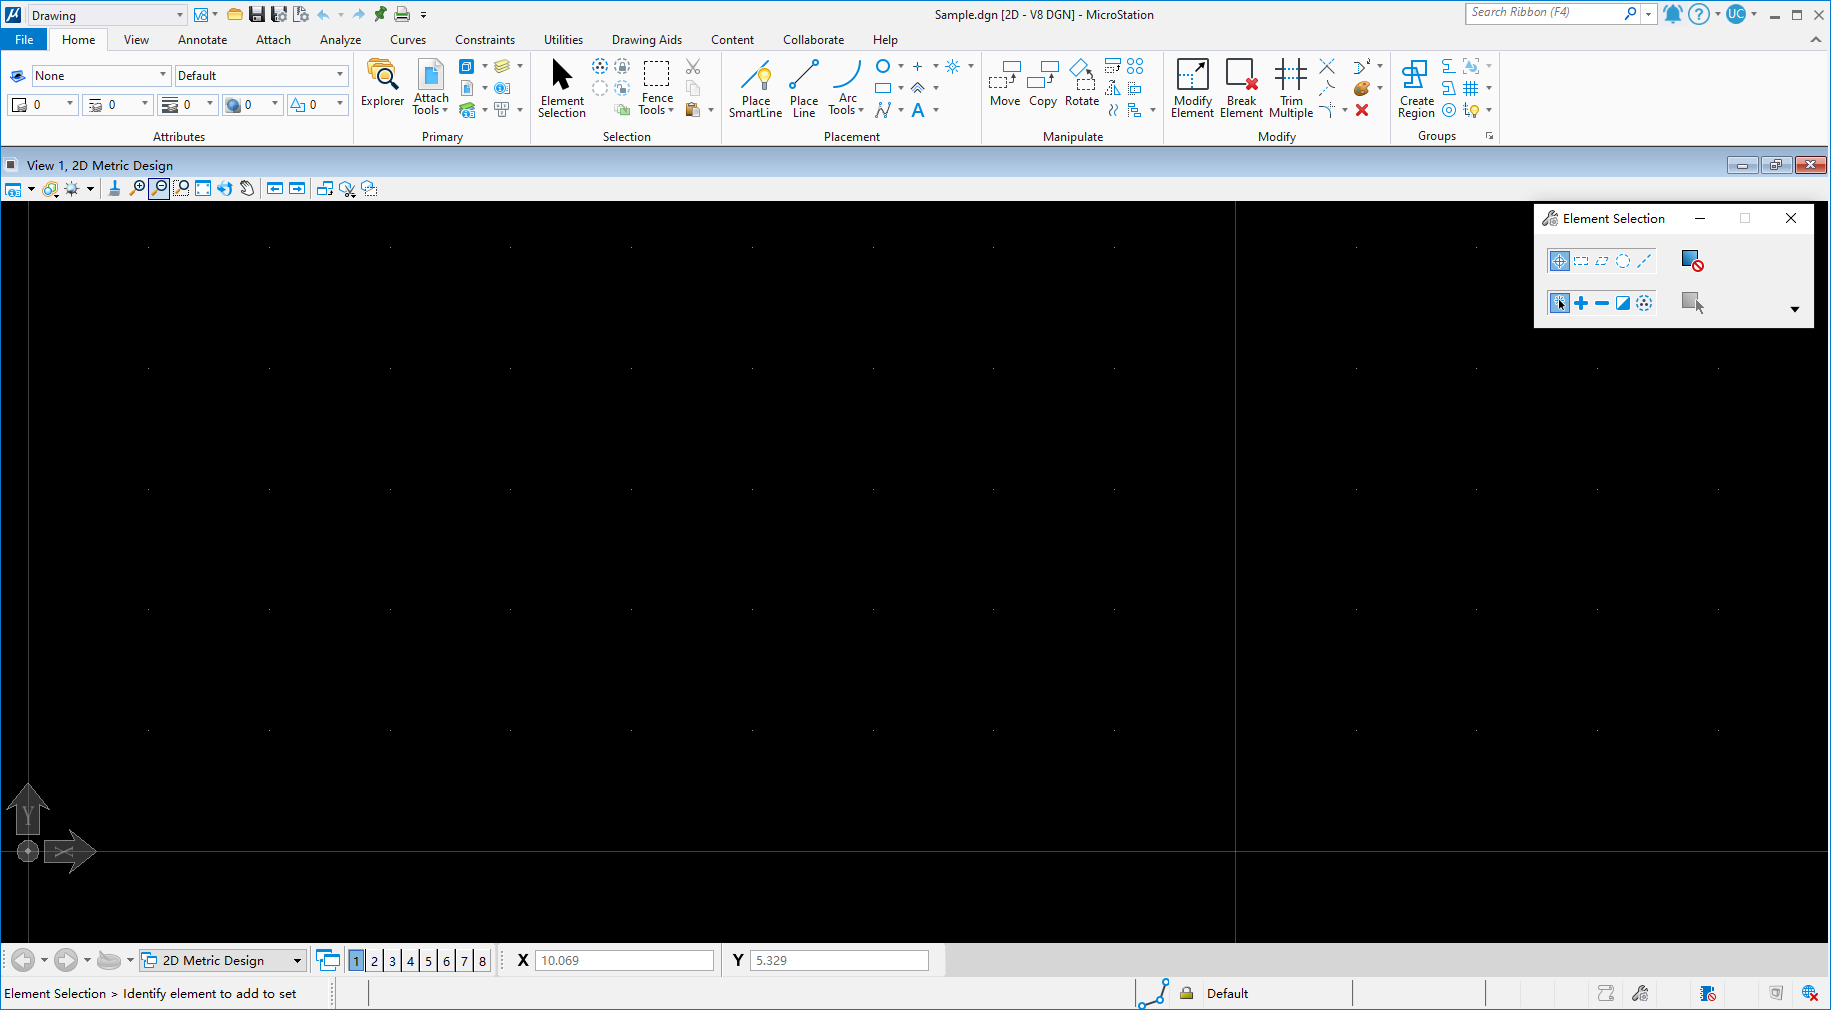Click the Save icon in quick access
The image size is (1831, 1010).
pos(257,14)
